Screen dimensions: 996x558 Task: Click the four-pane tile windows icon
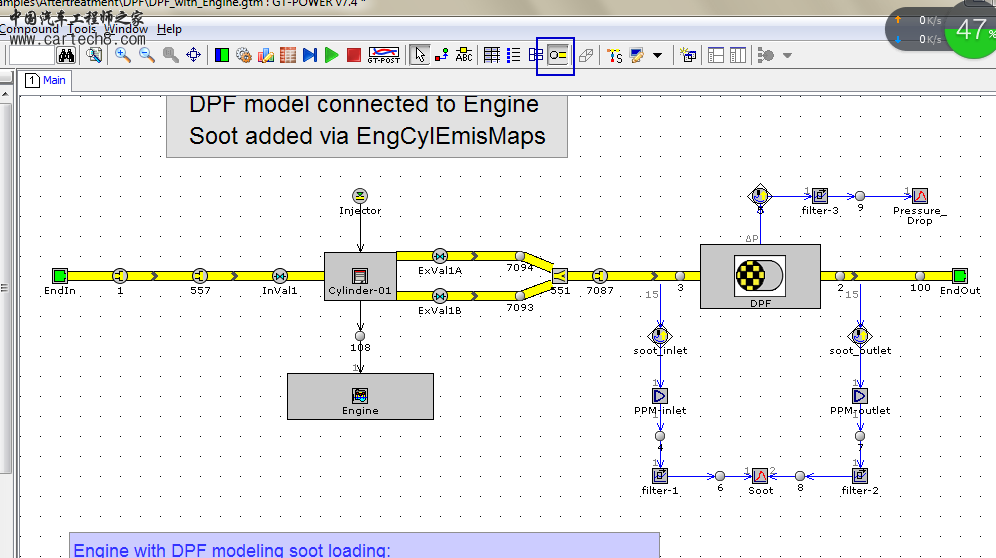535,55
